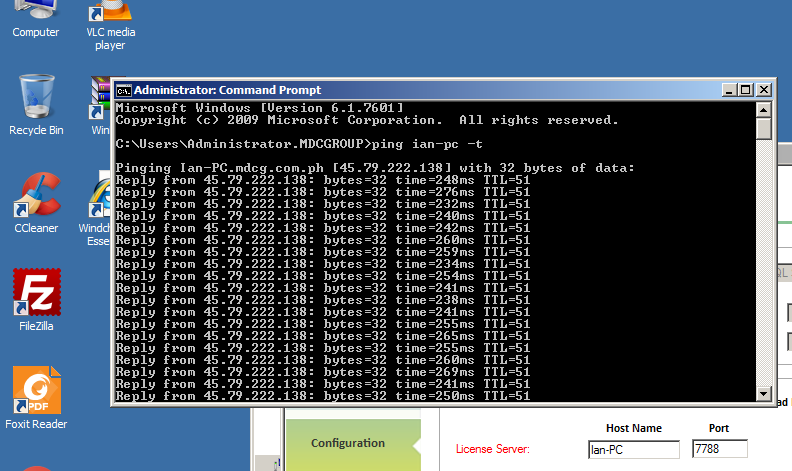
Task: Click the Host Name column label
Action: coord(634,428)
